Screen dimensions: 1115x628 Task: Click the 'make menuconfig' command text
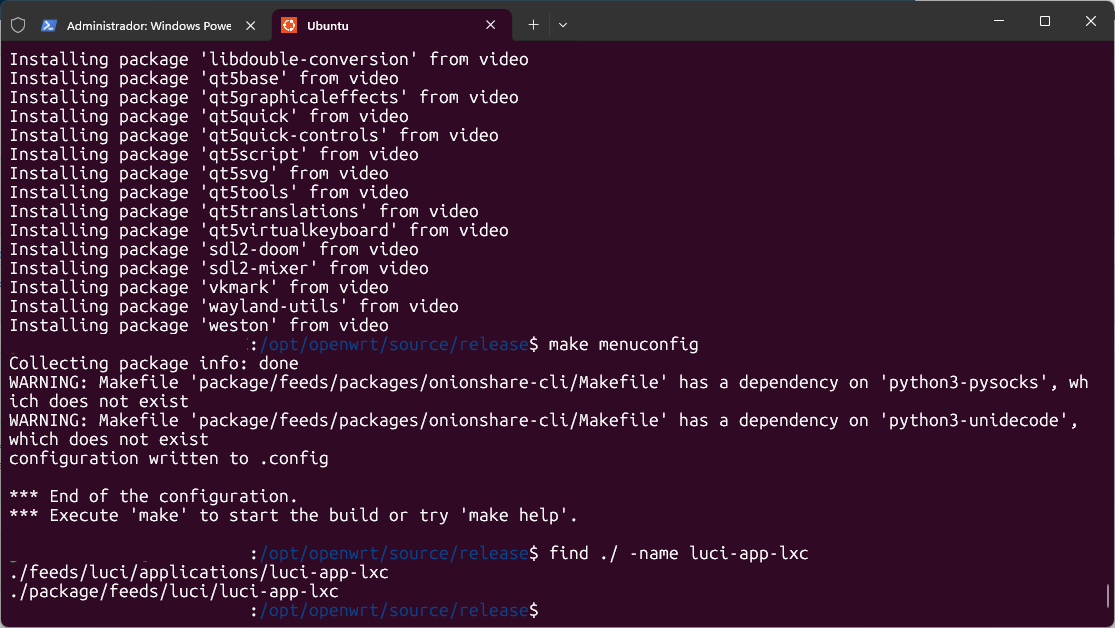(x=623, y=345)
